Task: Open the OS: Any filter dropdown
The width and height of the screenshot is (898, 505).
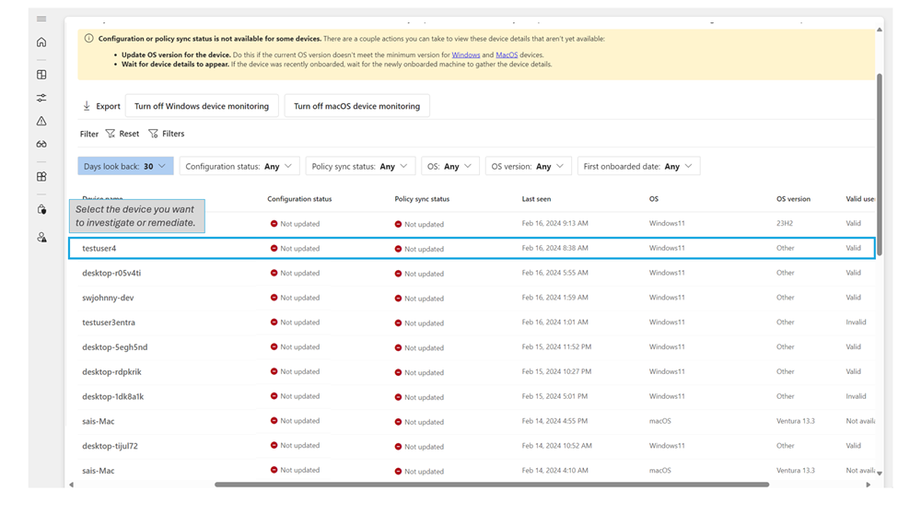Action: tap(450, 166)
